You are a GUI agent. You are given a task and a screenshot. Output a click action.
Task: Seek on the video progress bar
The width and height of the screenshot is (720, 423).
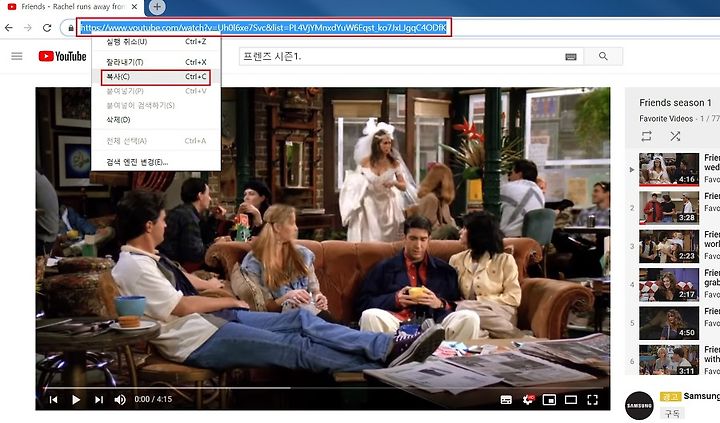323,388
